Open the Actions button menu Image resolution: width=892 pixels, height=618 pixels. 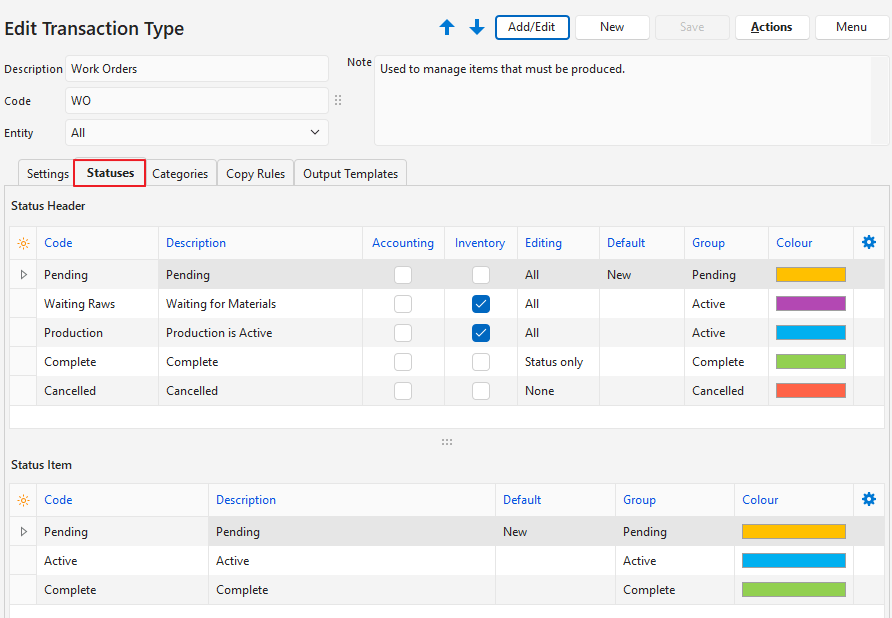(x=771, y=27)
